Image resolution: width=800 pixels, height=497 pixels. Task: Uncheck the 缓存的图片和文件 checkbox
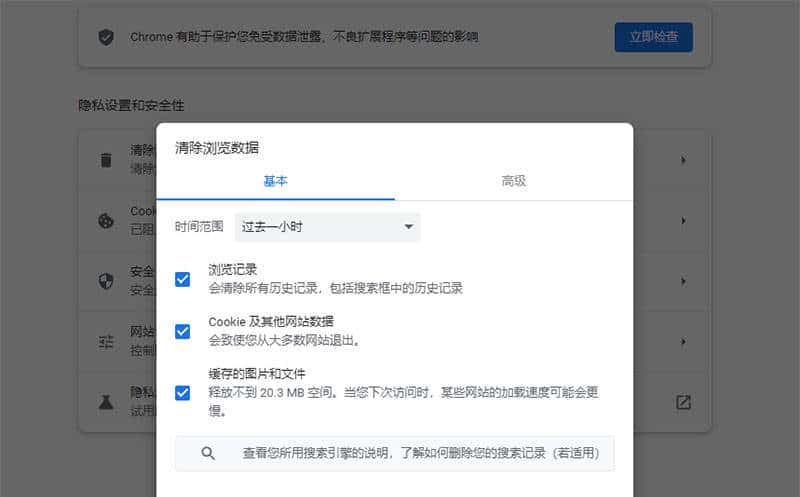(x=182, y=392)
